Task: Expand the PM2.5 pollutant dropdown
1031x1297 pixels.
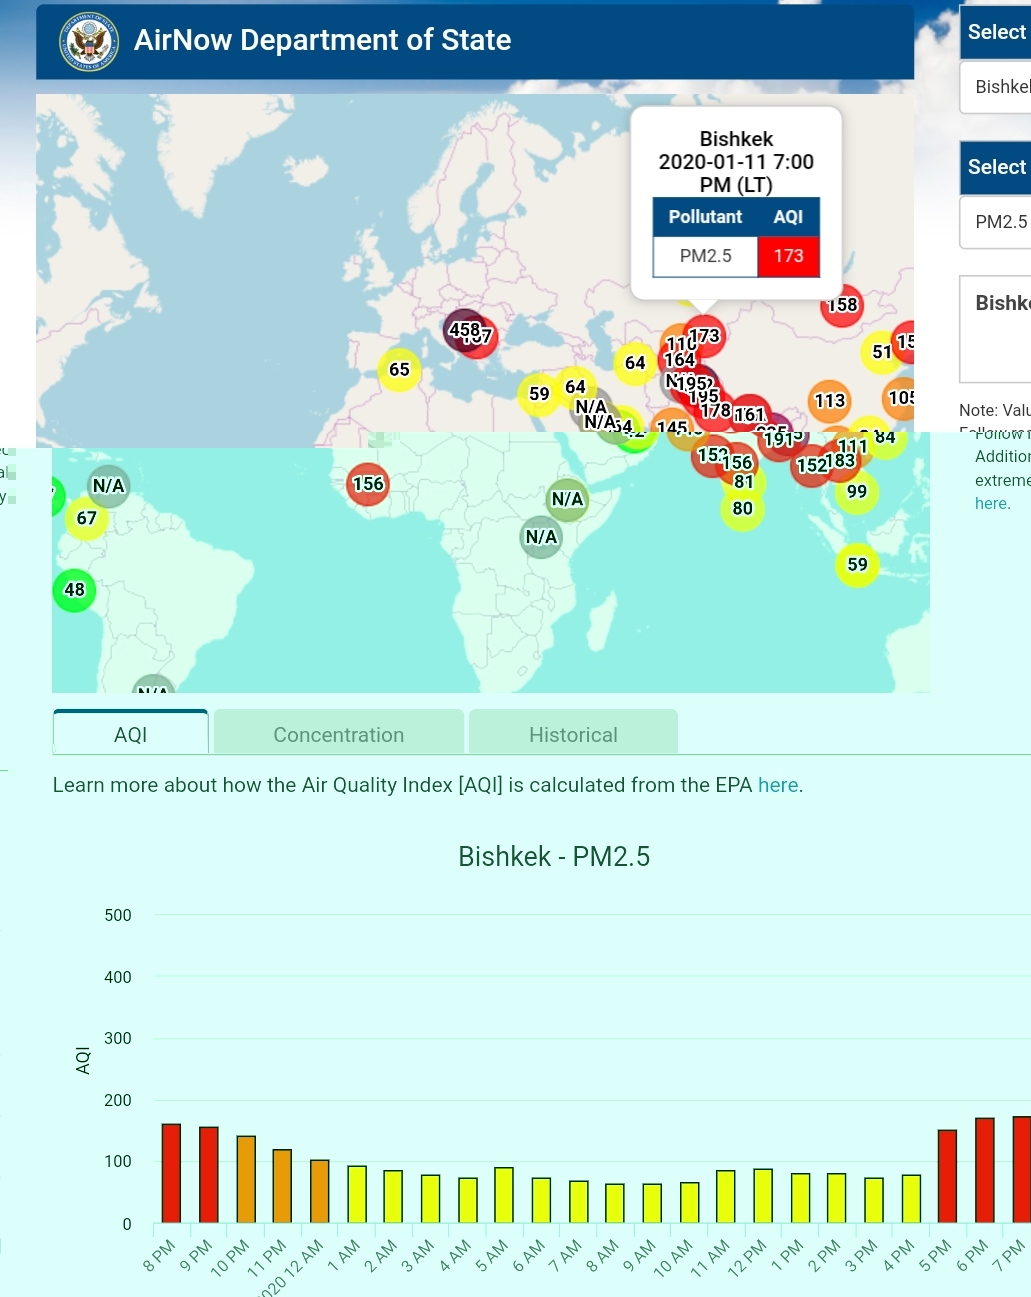Action: (998, 222)
